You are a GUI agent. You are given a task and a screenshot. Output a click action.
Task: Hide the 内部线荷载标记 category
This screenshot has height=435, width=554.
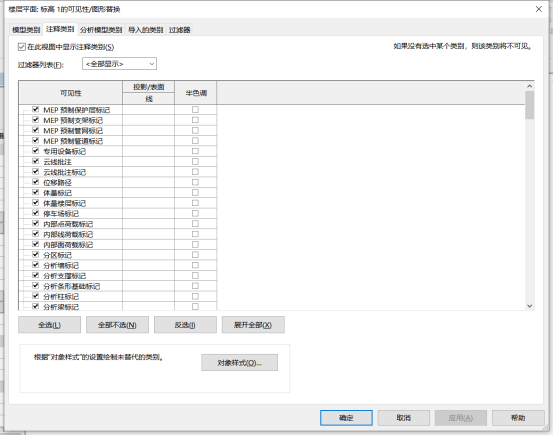click(35, 234)
